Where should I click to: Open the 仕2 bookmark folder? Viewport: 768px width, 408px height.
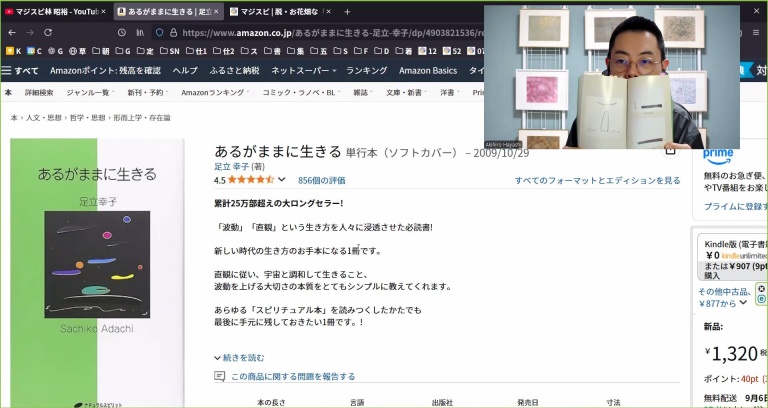pyautogui.click(x=223, y=51)
